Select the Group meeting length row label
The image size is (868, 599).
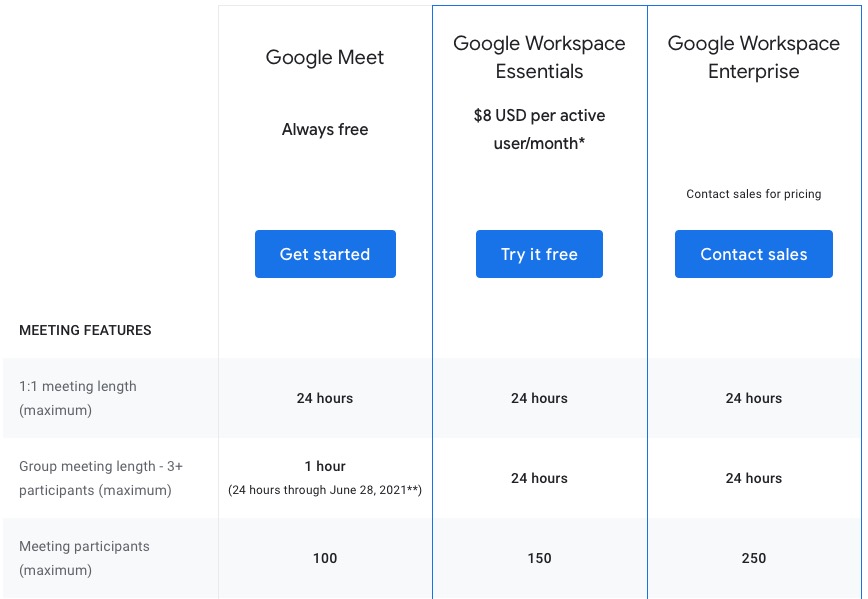pyautogui.click(x=101, y=478)
